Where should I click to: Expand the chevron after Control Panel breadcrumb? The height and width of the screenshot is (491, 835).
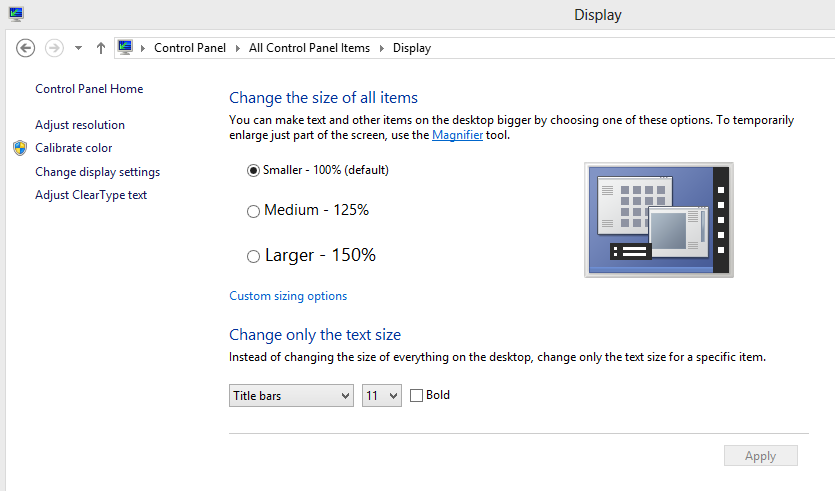[x=238, y=48]
